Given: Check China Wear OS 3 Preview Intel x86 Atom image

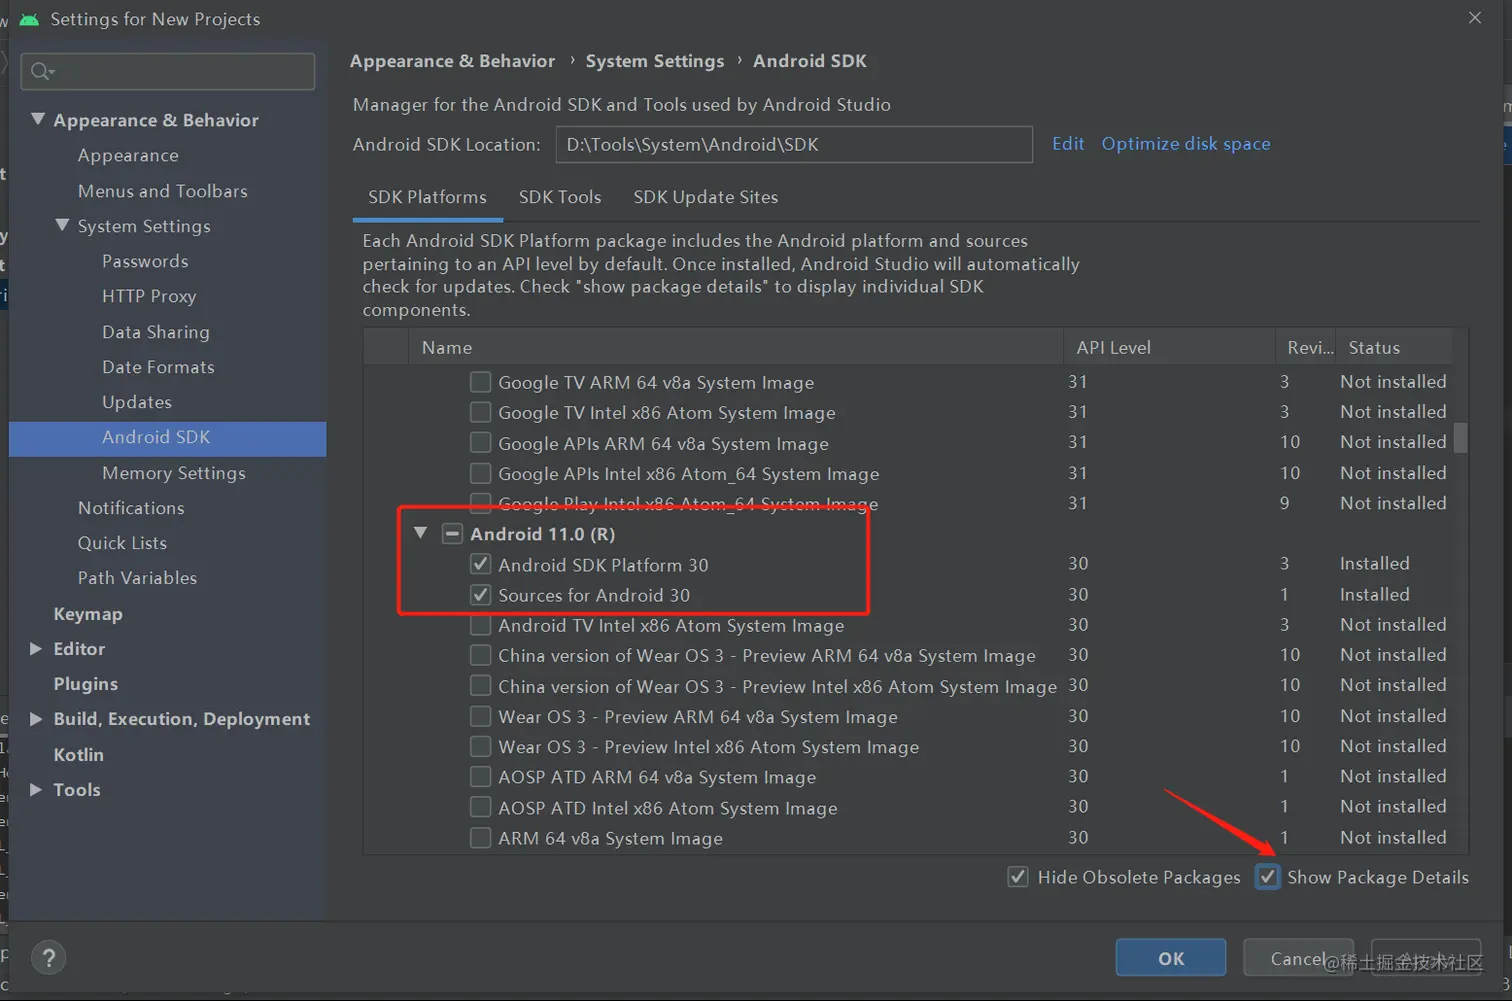Looking at the screenshot, I should (x=481, y=687).
